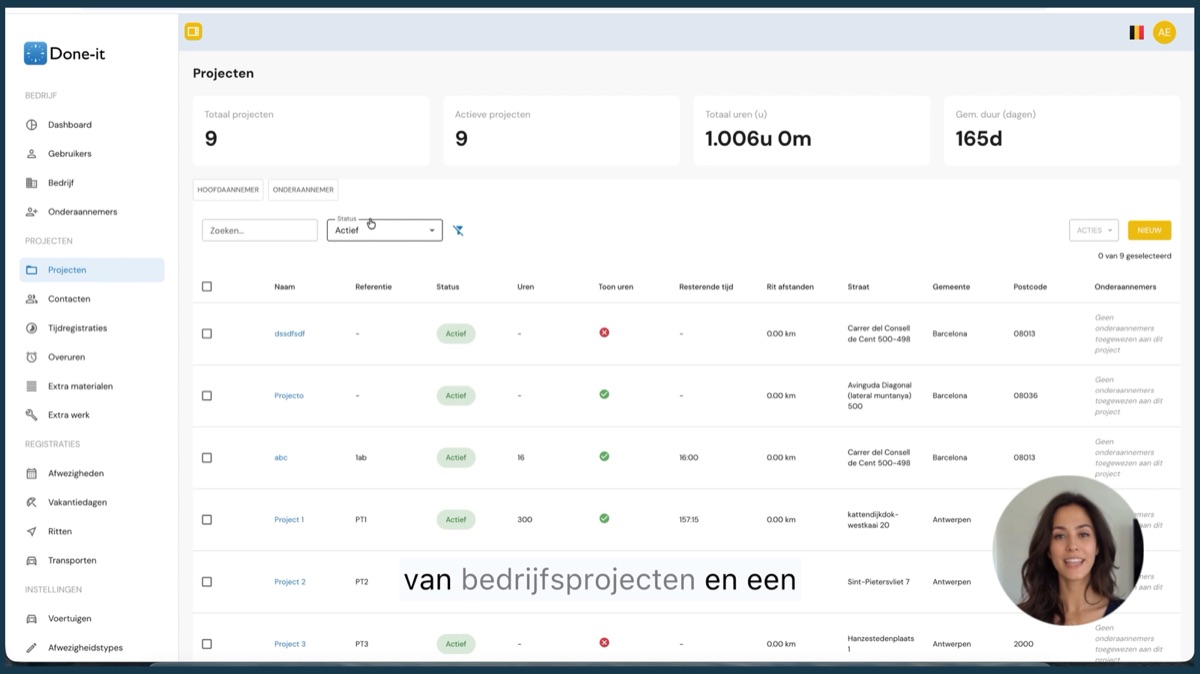Open the AE user avatar menu
This screenshot has height=674, width=1200.
click(x=1164, y=32)
